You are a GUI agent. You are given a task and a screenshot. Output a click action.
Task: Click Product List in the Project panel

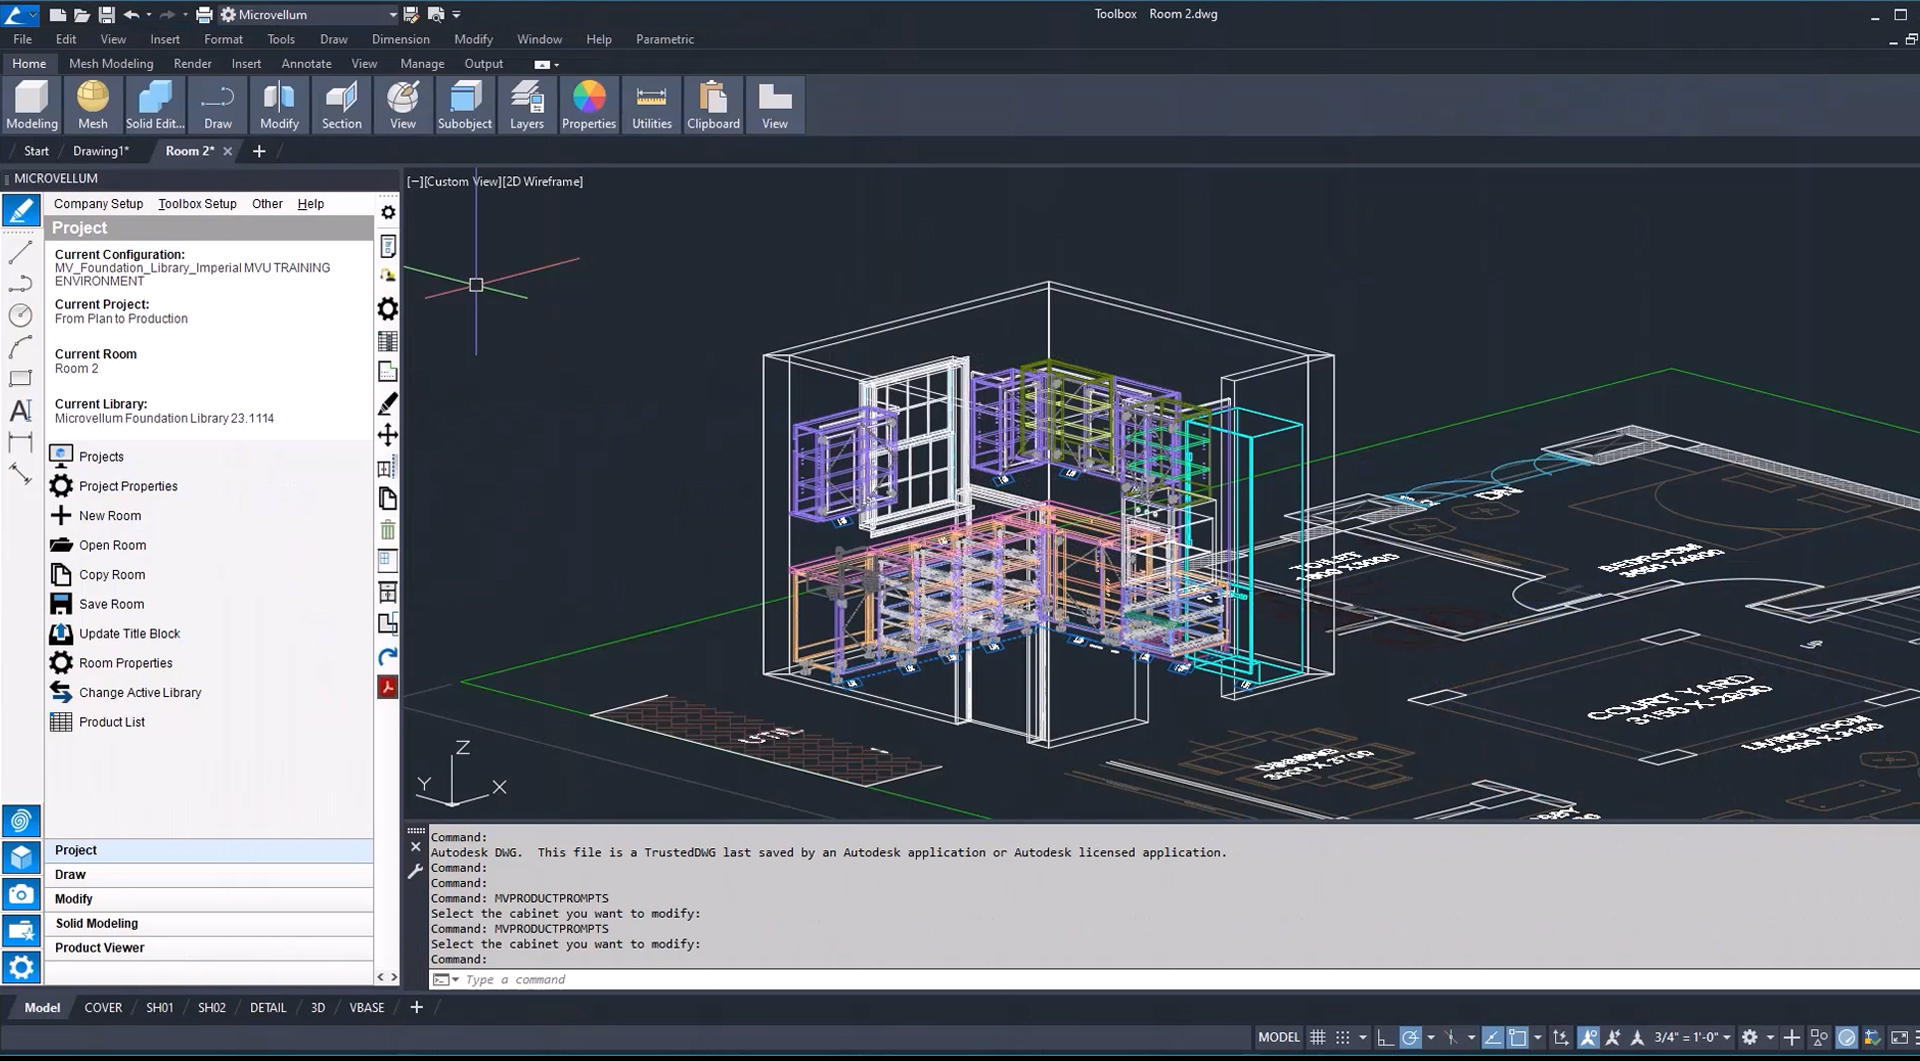click(112, 722)
